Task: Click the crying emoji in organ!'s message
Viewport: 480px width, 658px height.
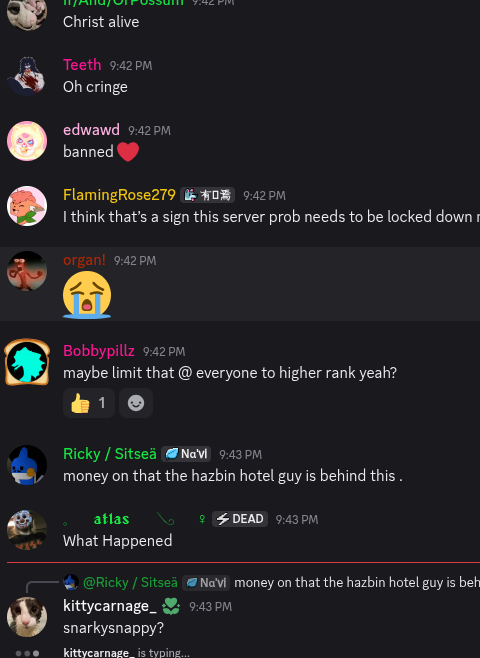Action: coord(87,295)
